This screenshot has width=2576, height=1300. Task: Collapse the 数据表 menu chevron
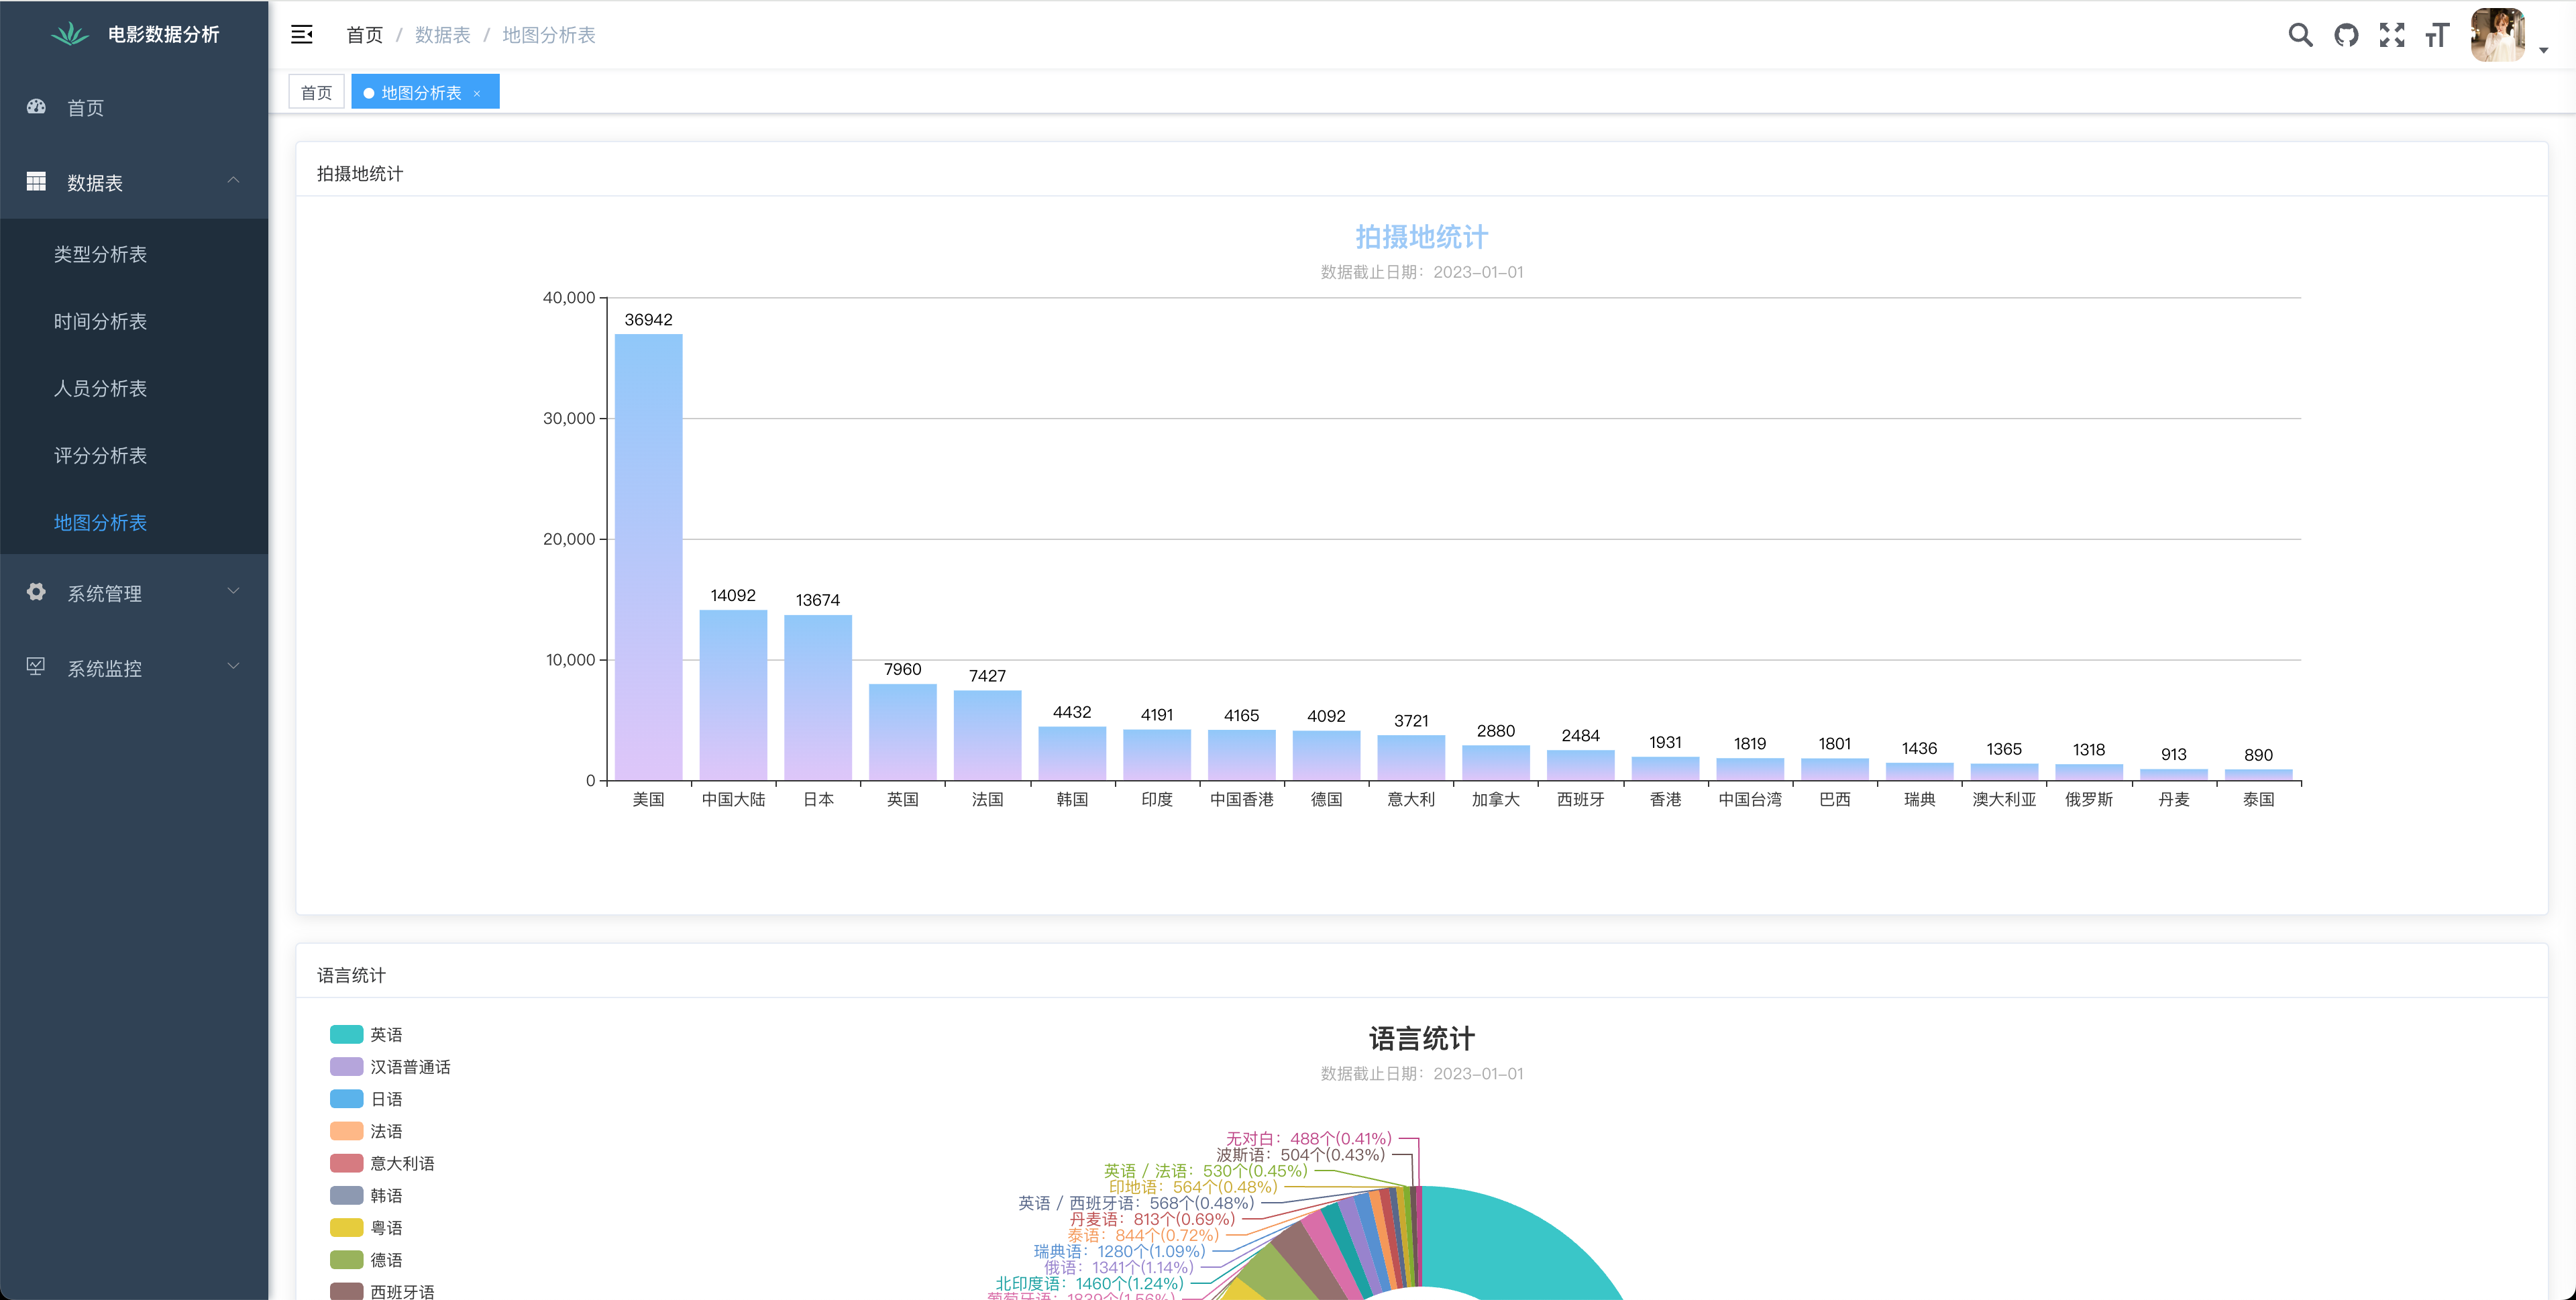click(233, 181)
